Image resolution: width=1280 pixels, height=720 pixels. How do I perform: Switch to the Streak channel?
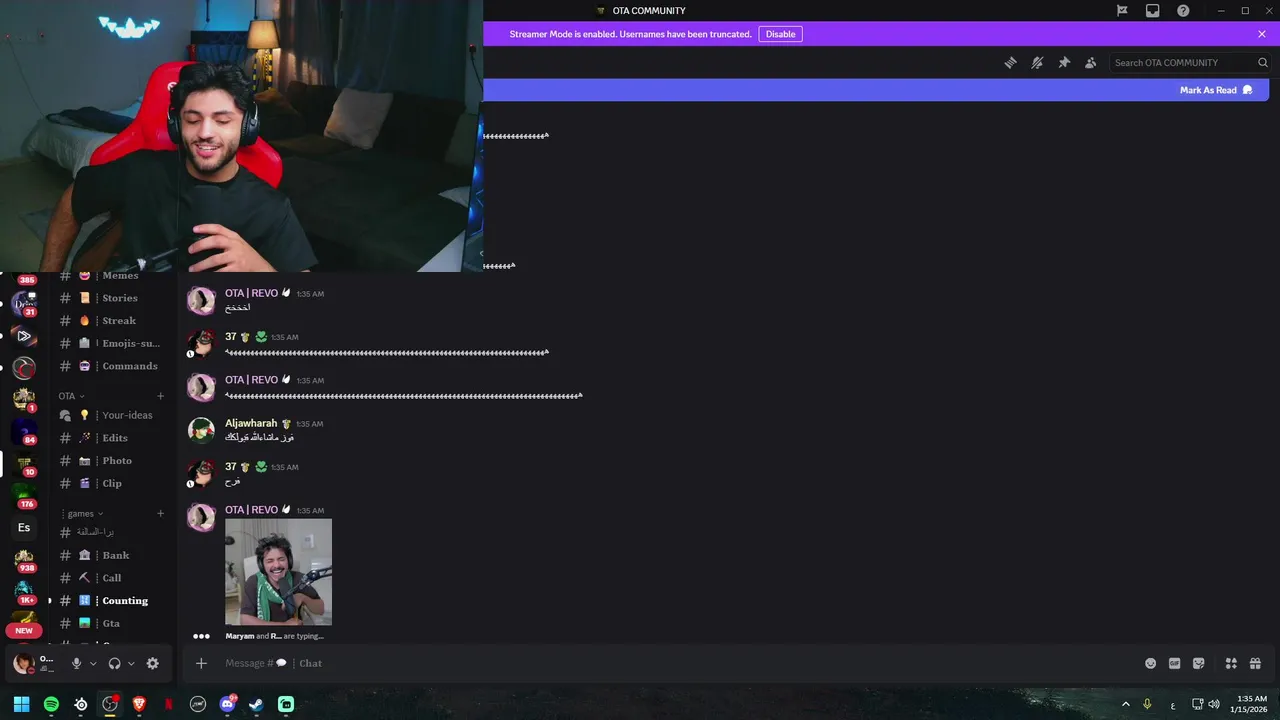112,321
